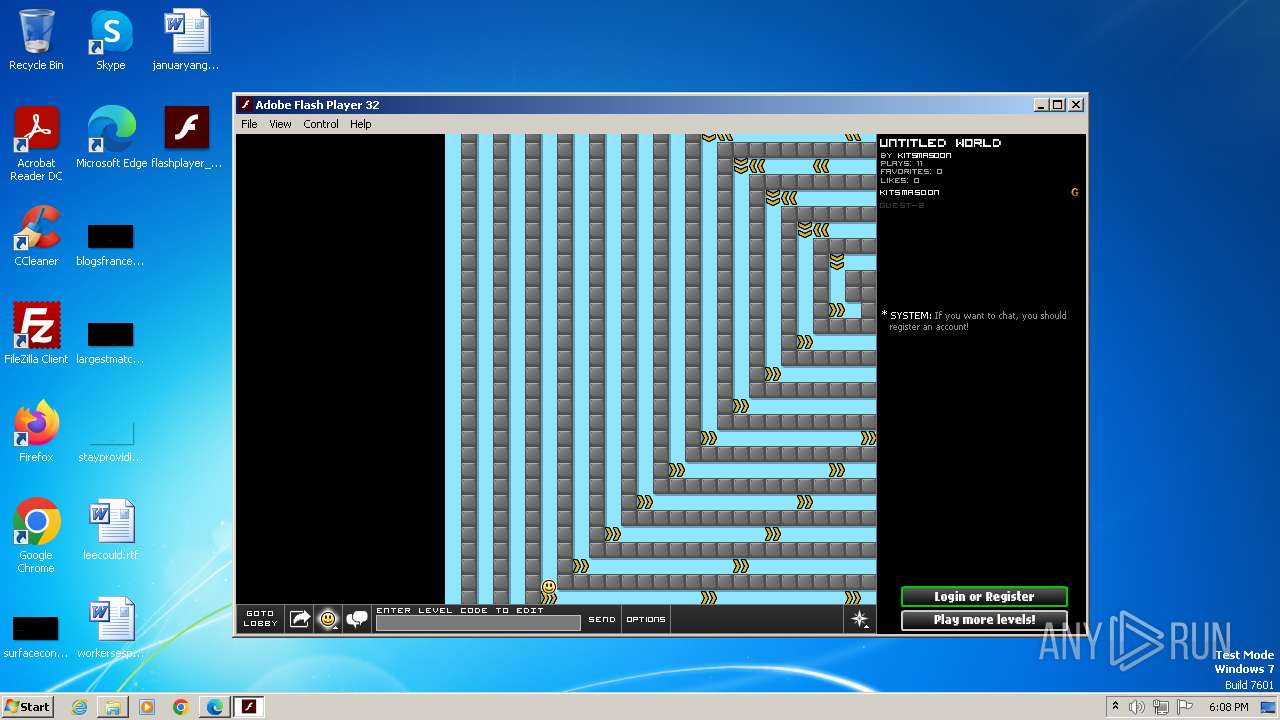Click the Share level arrow icon
Image resolution: width=1280 pixels, height=720 pixels.
pos(299,619)
